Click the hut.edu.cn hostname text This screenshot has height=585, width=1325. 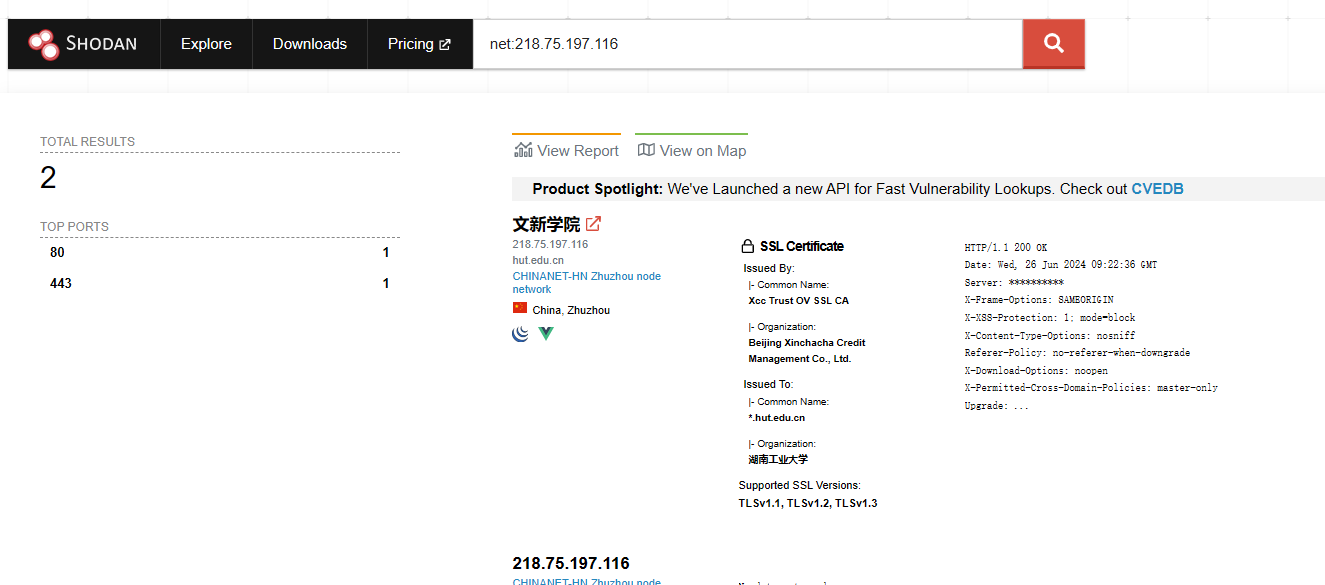pyautogui.click(x=538, y=260)
